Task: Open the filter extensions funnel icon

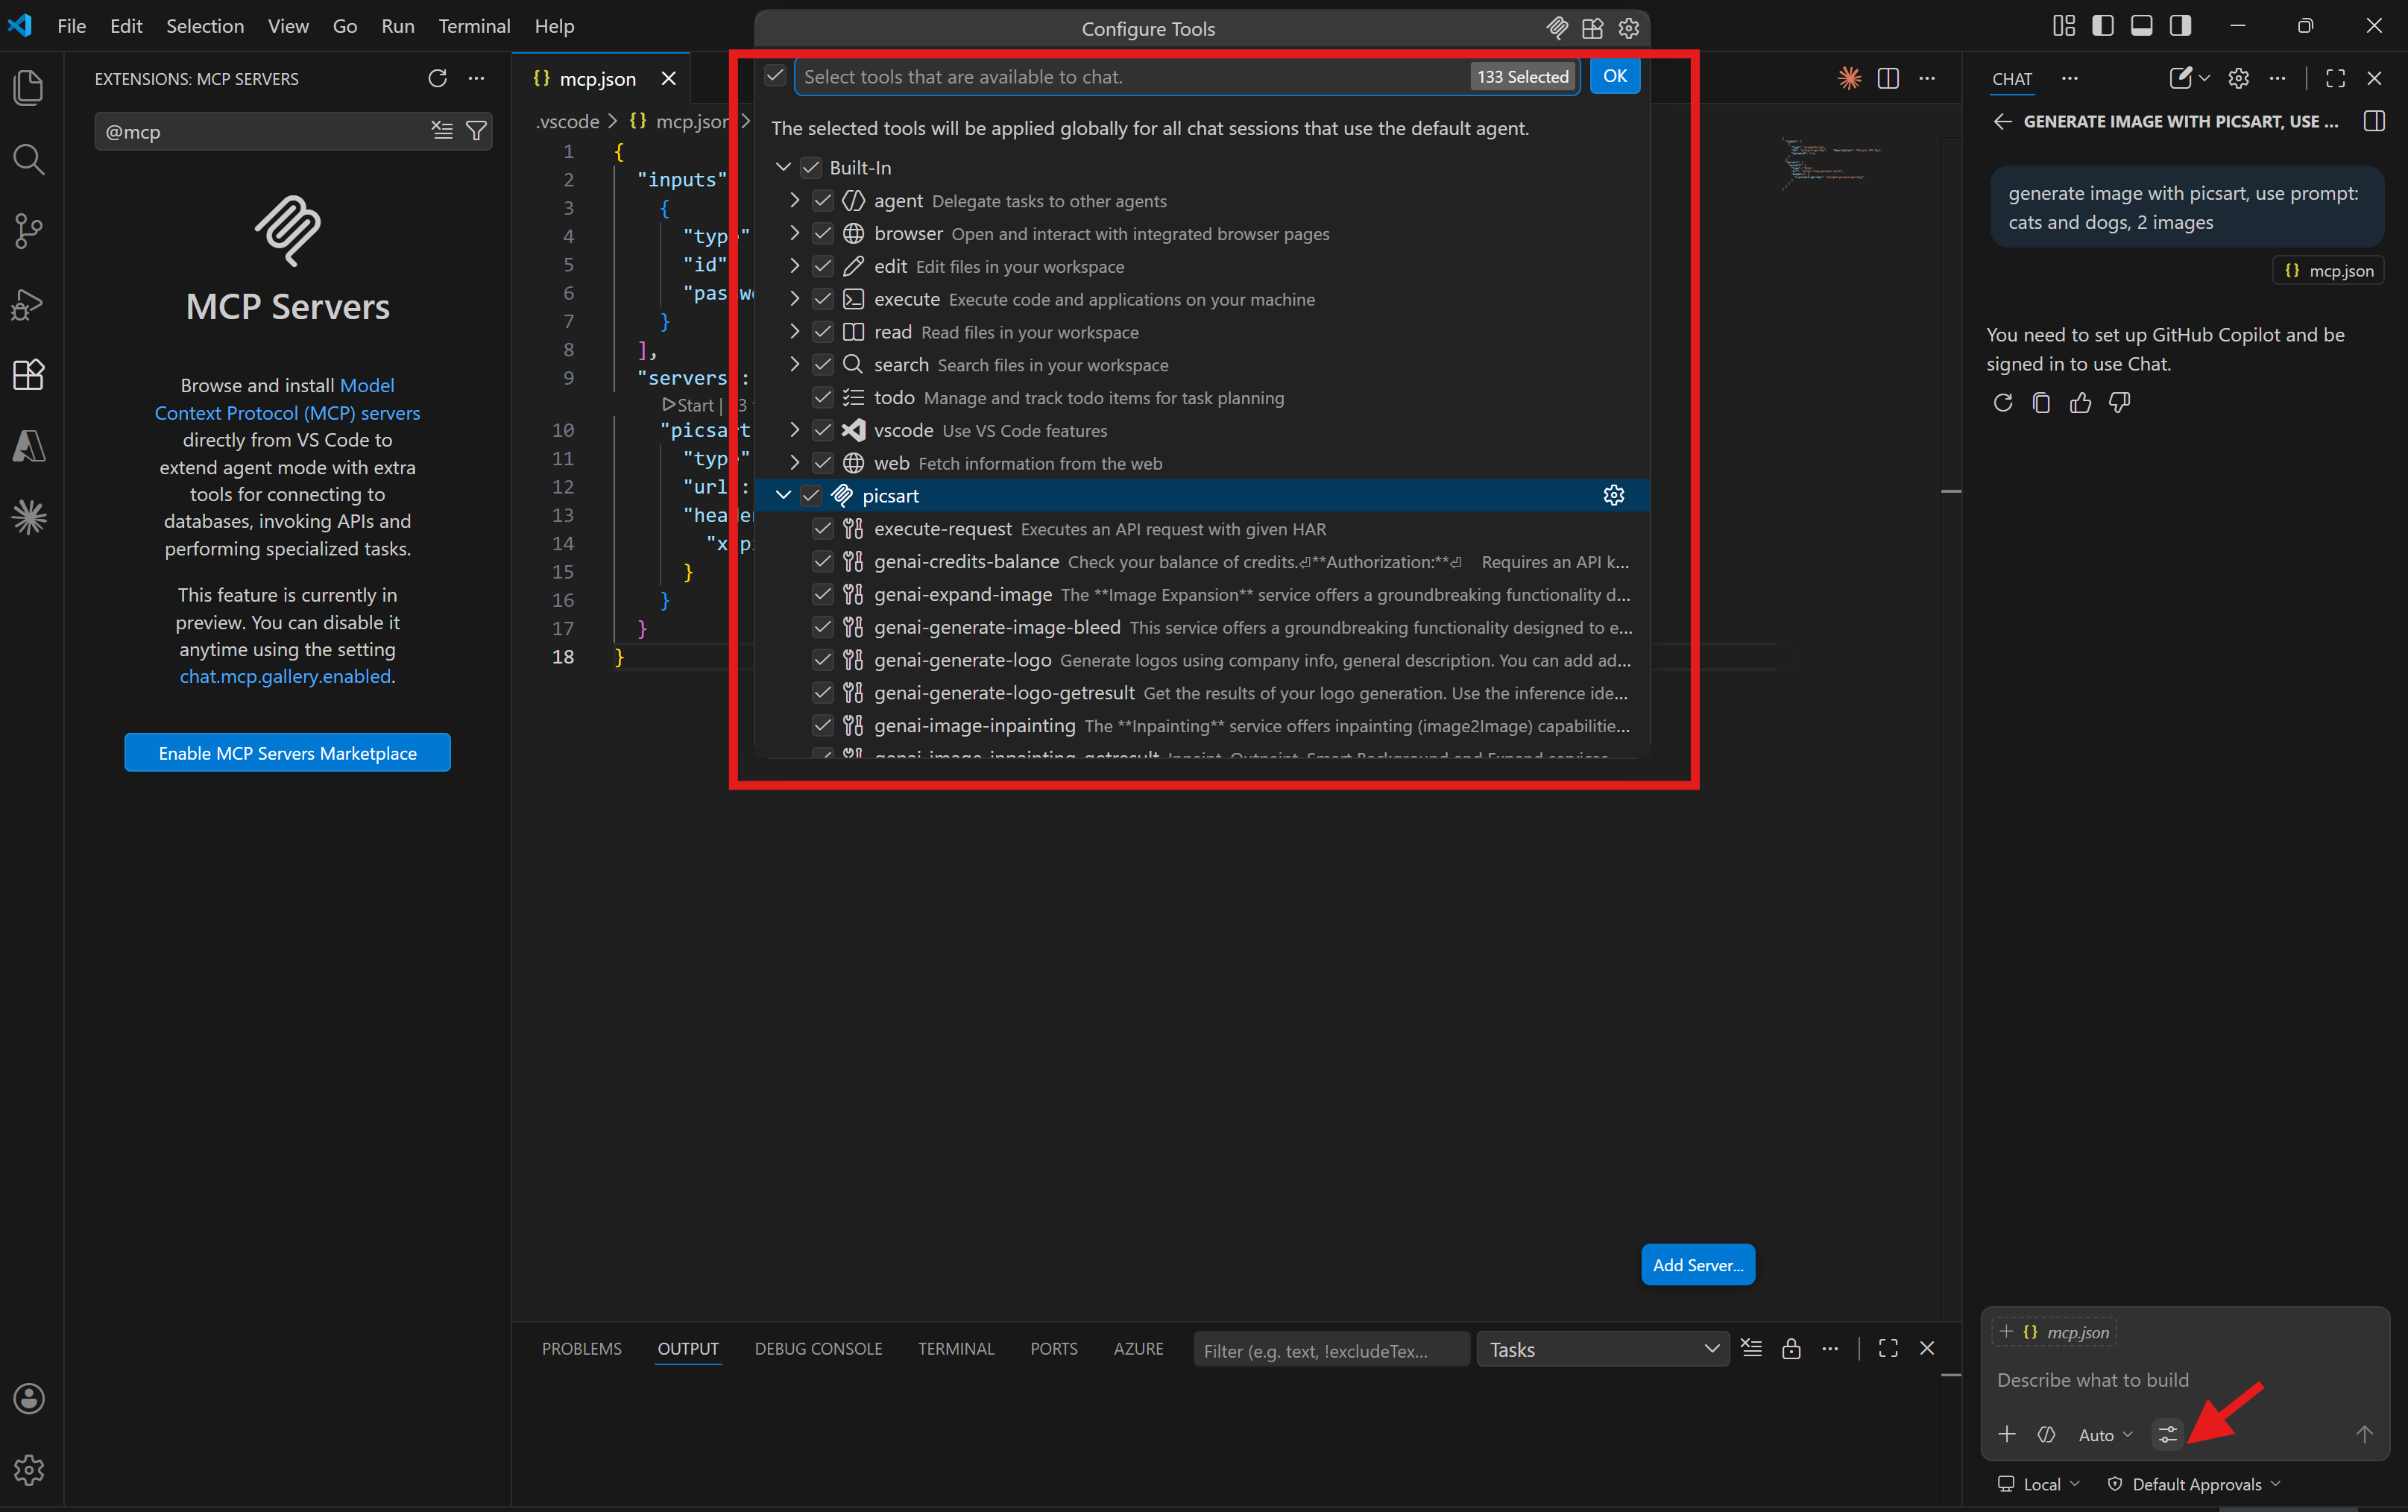Action: pyautogui.click(x=477, y=131)
